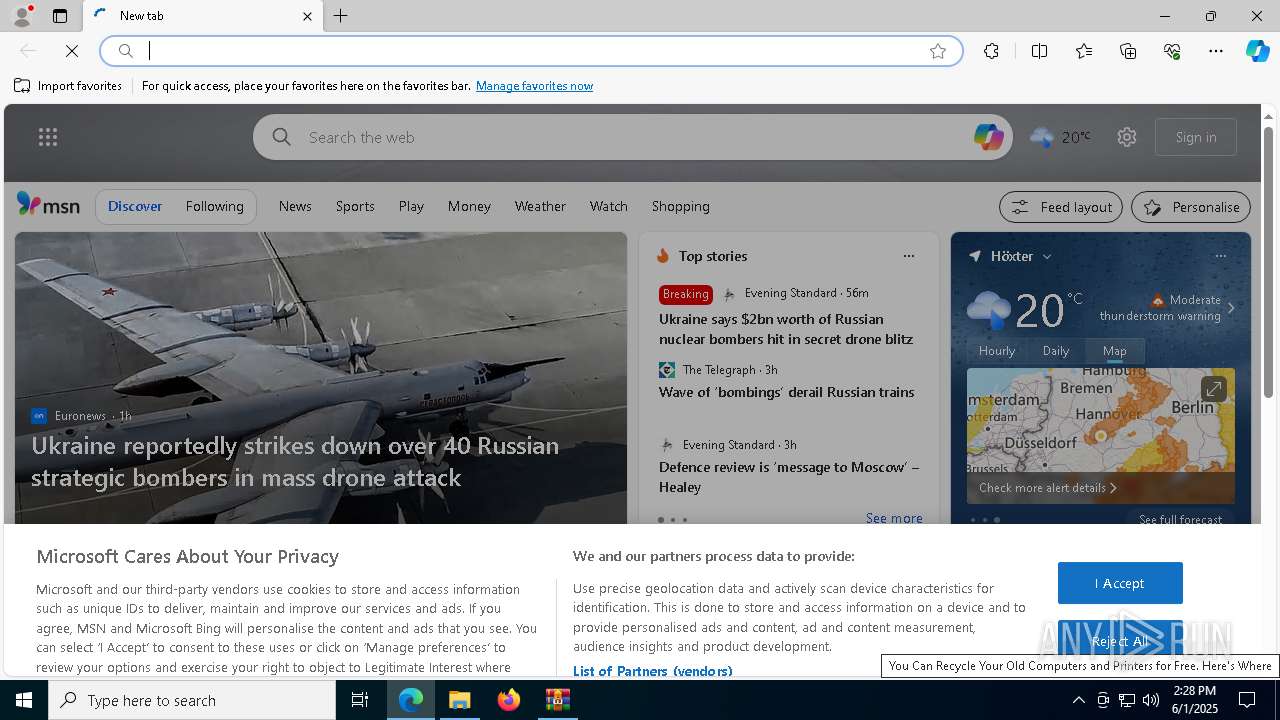This screenshot has height=720, width=1280.
Task: Expand Höxter location dropdown
Action: [1047, 257]
